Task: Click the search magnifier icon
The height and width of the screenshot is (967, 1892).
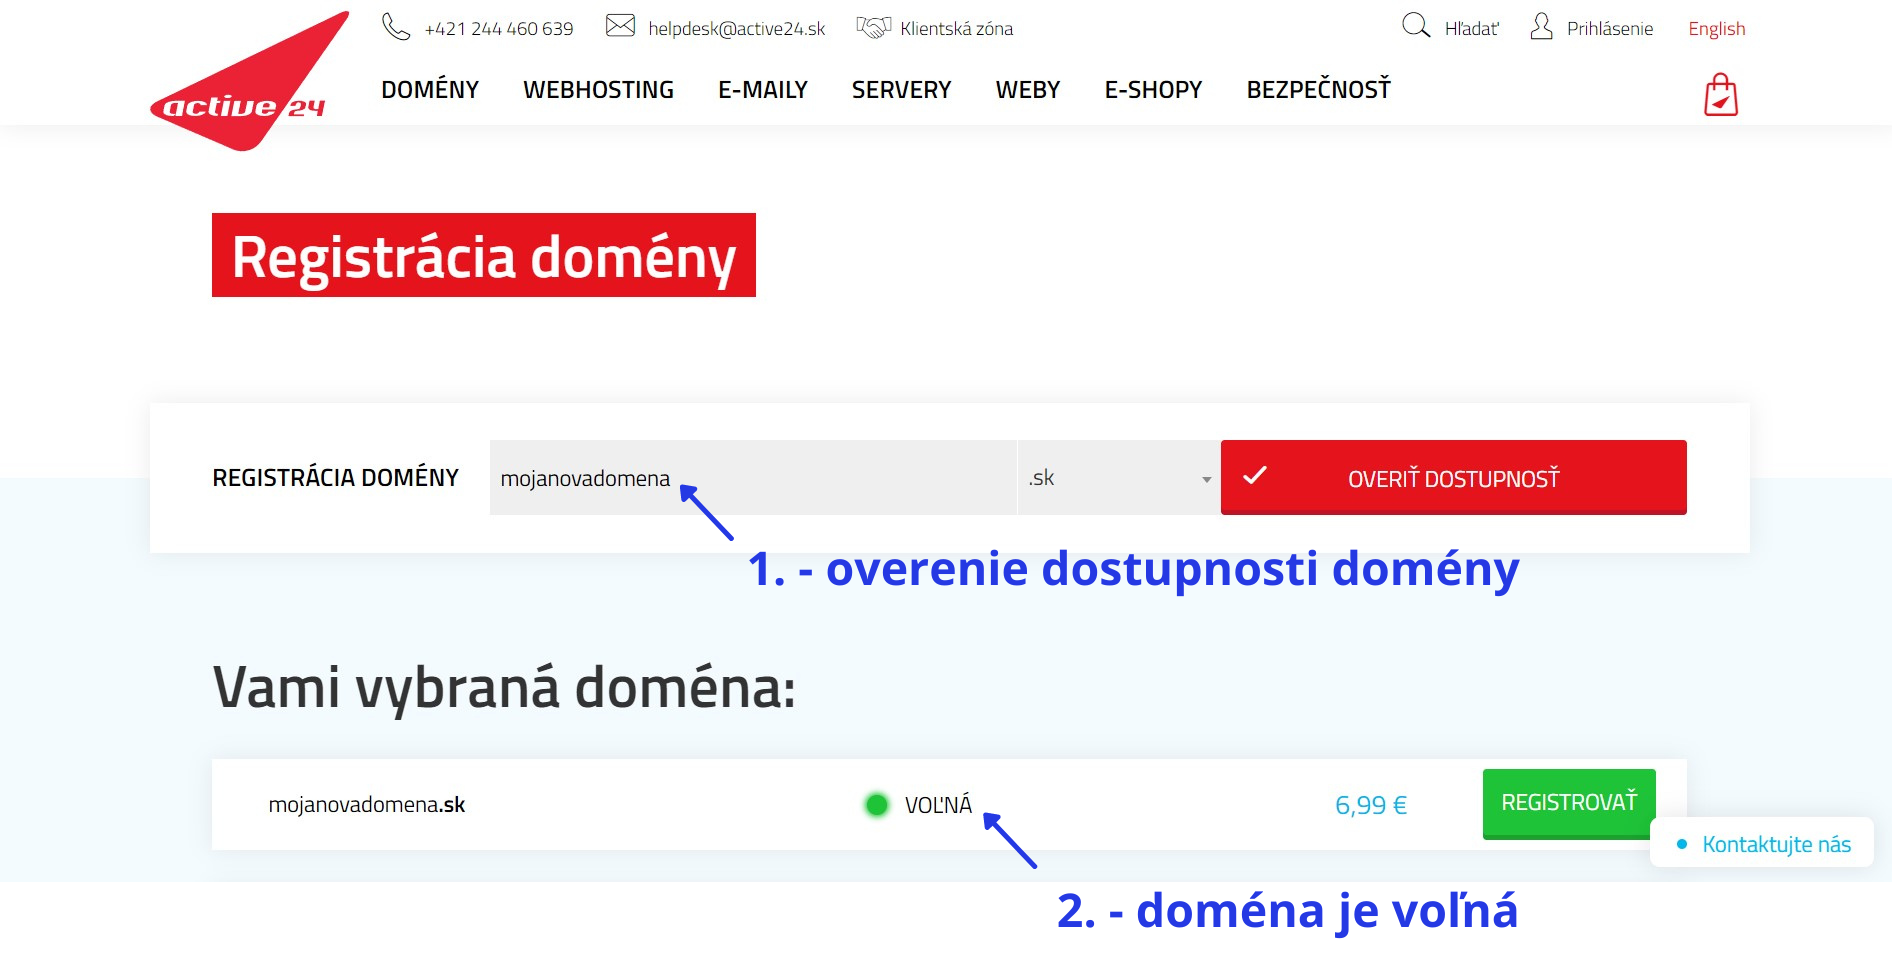Action: tap(1416, 26)
